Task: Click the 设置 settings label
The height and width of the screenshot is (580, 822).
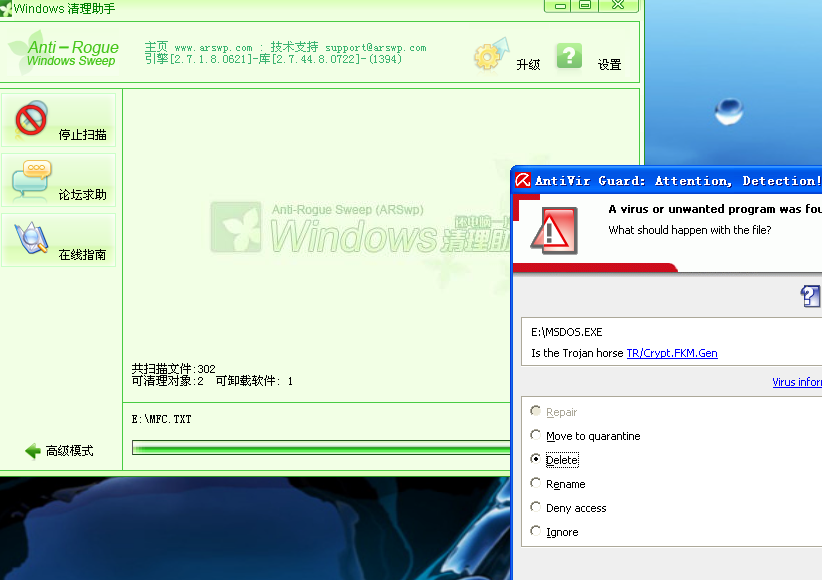Action: 609,65
